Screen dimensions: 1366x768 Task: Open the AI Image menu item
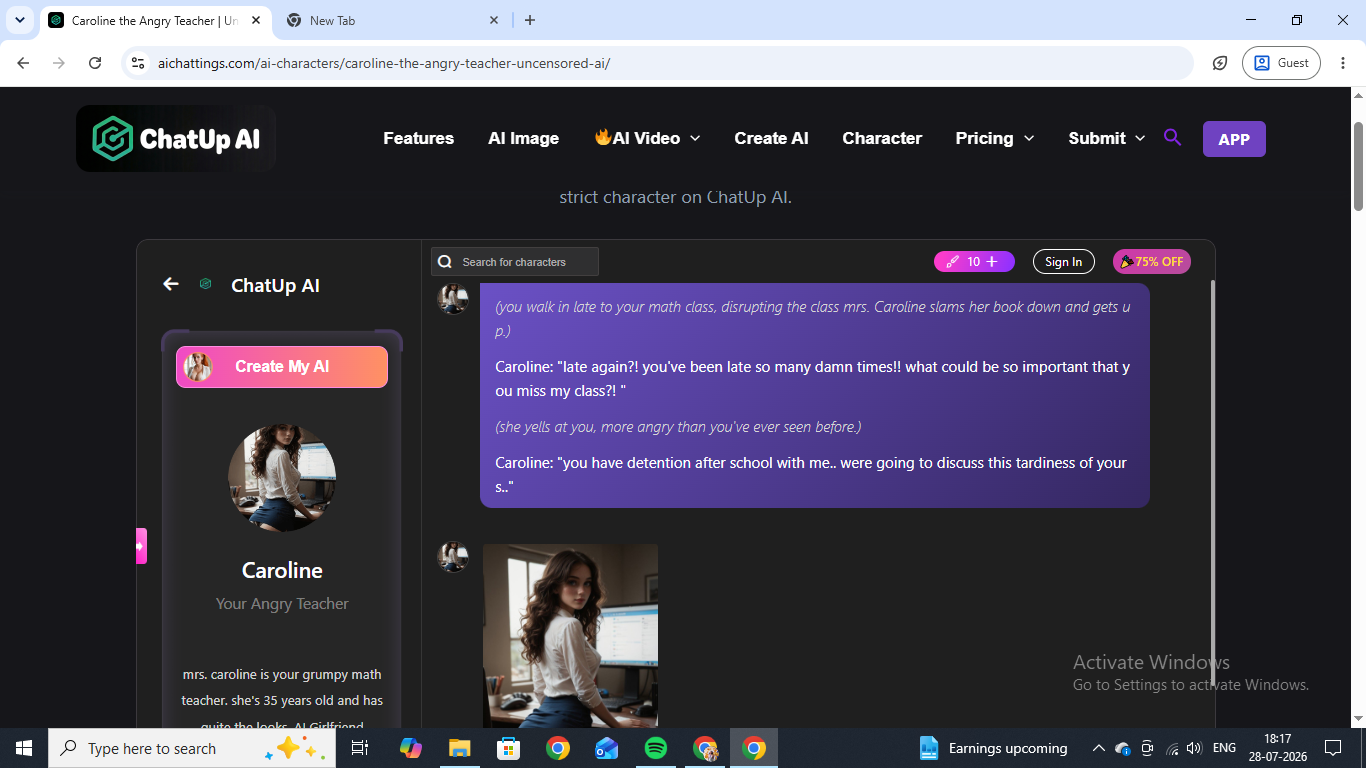pos(523,138)
